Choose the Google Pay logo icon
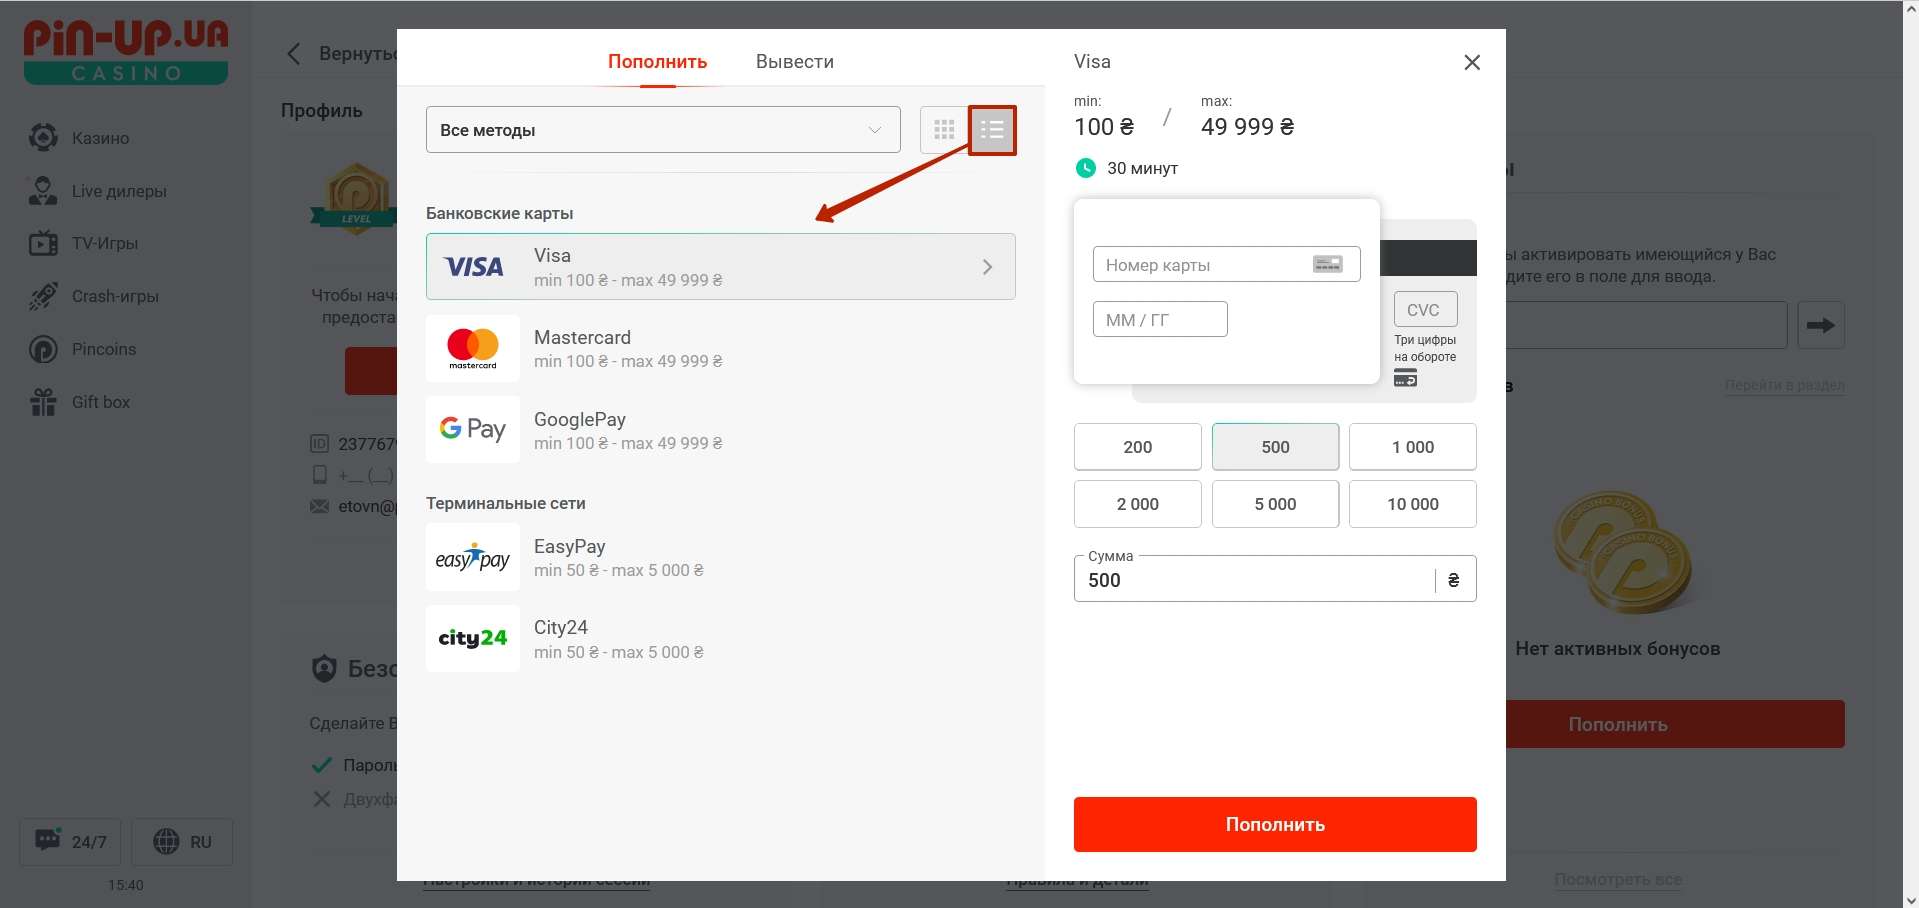The height and width of the screenshot is (908, 1919). tap(473, 429)
